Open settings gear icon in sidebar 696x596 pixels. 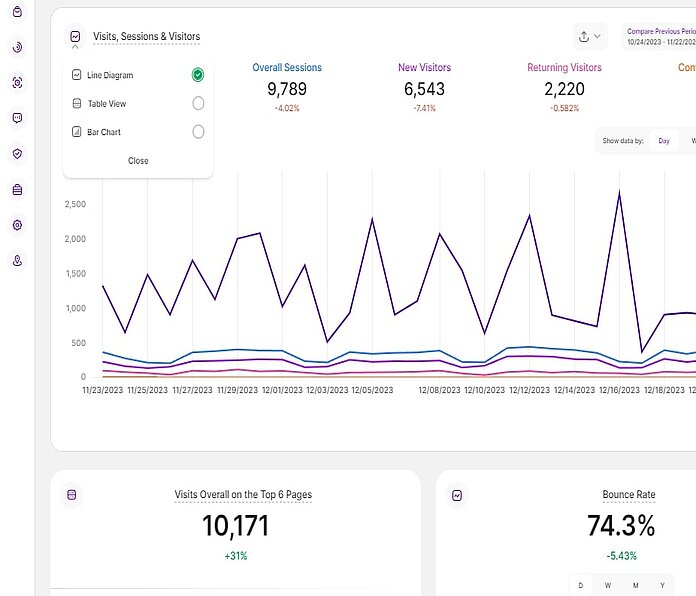(17, 225)
